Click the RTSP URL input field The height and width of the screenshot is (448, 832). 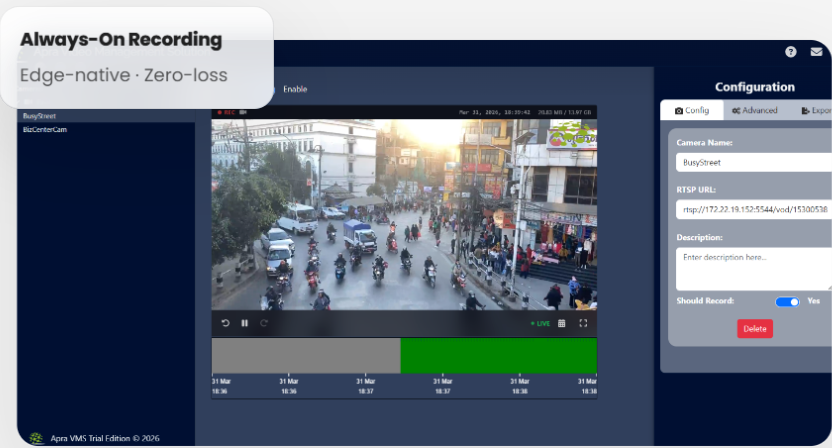pyautogui.click(x=753, y=209)
